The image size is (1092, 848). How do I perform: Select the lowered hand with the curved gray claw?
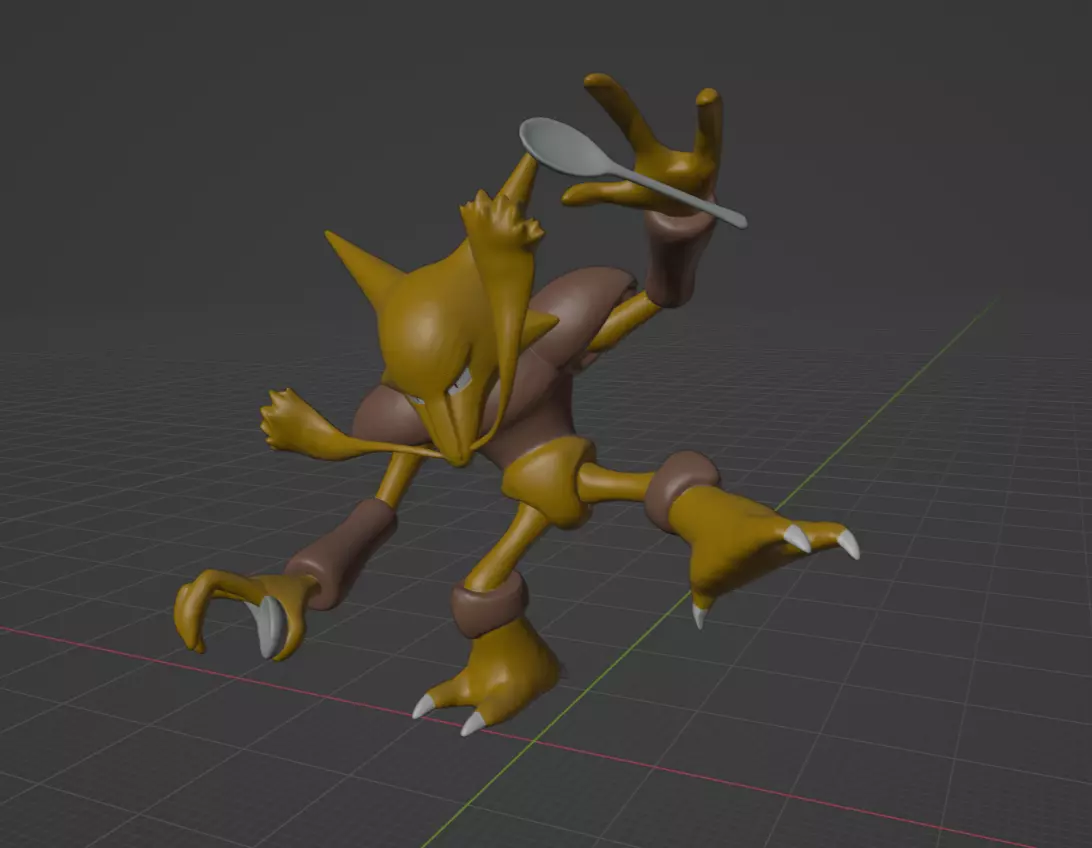pyautogui.click(x=240, y=613)
